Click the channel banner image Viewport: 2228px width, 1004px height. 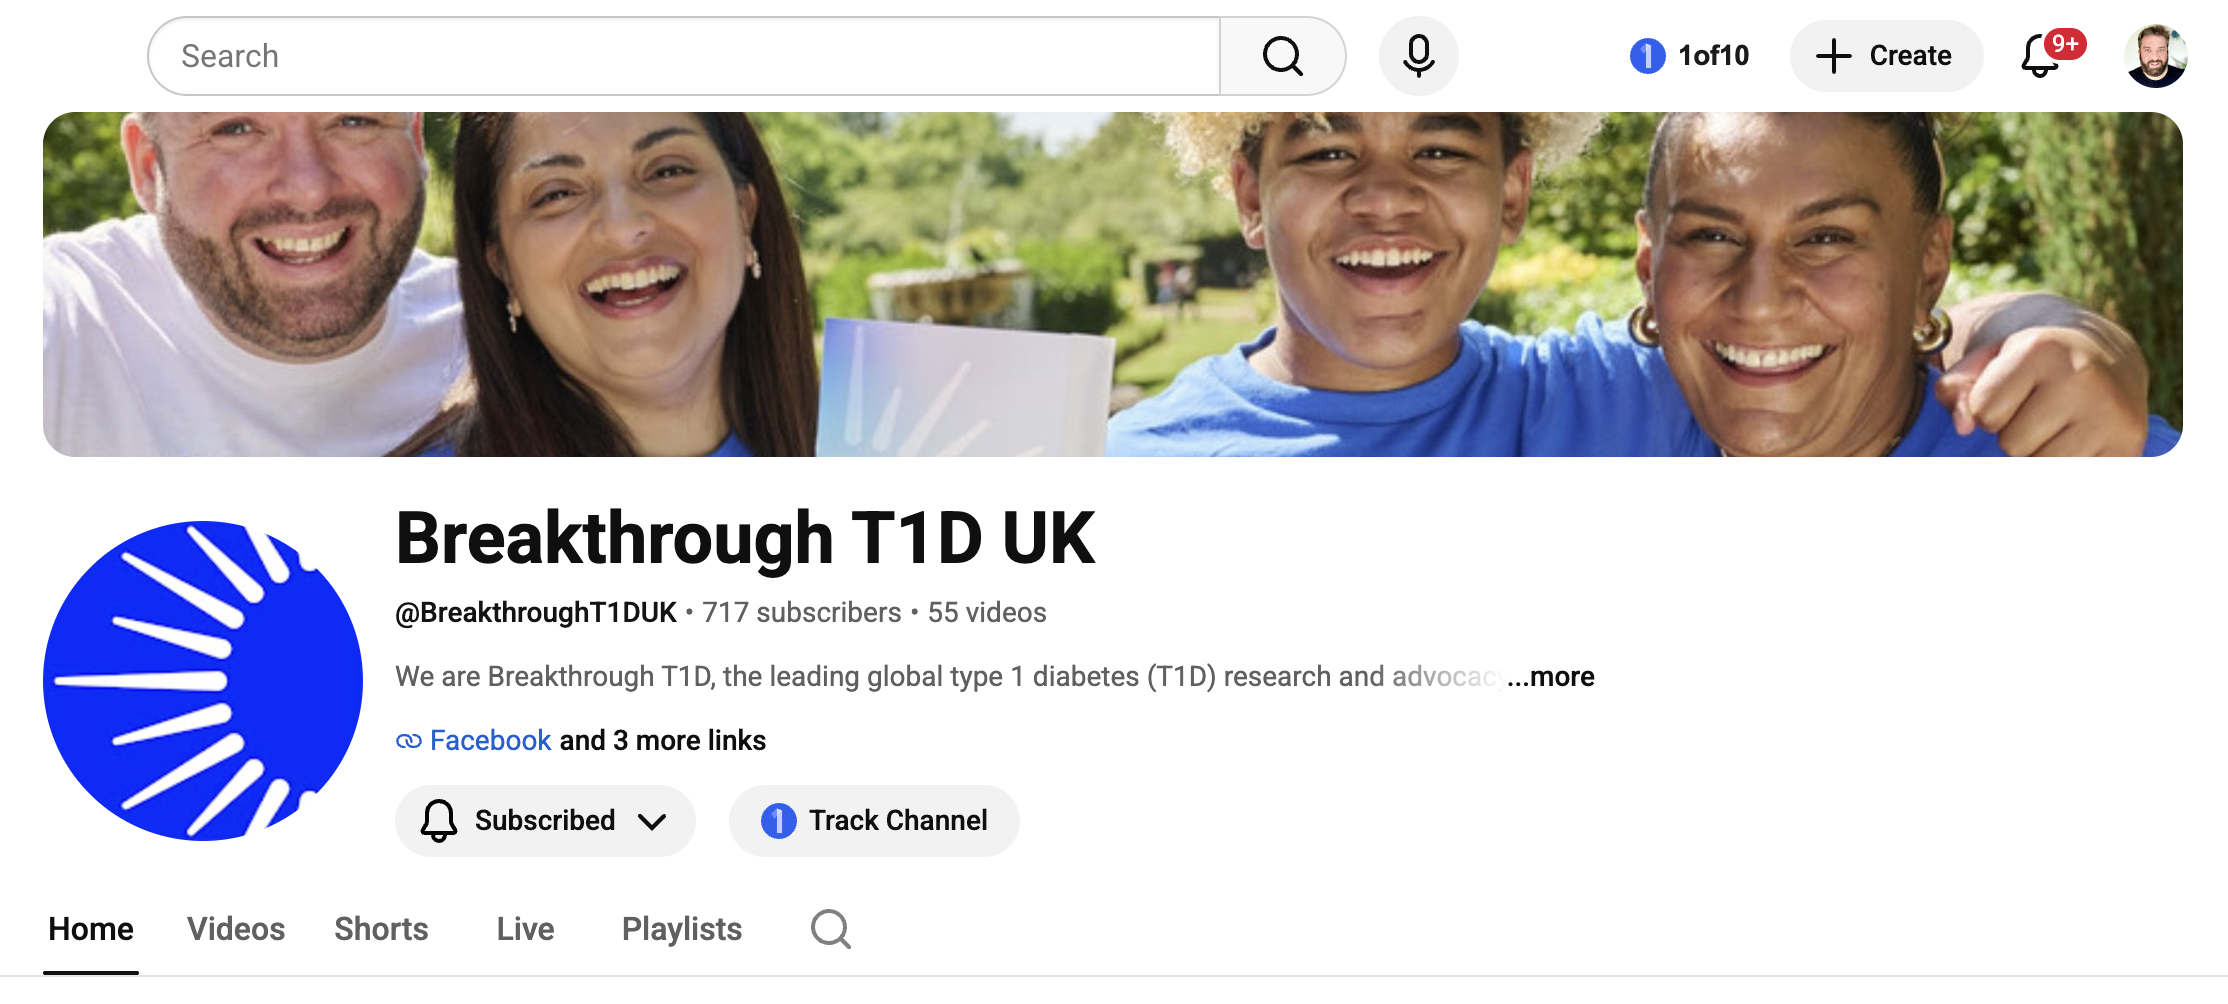click(x=1112, y=284)
